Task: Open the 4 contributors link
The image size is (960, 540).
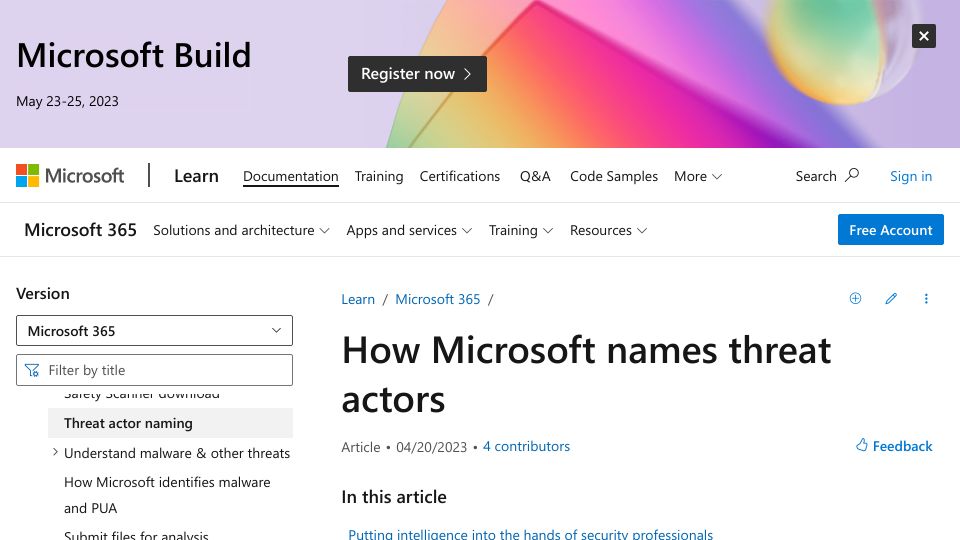Action: pos(526,446)
